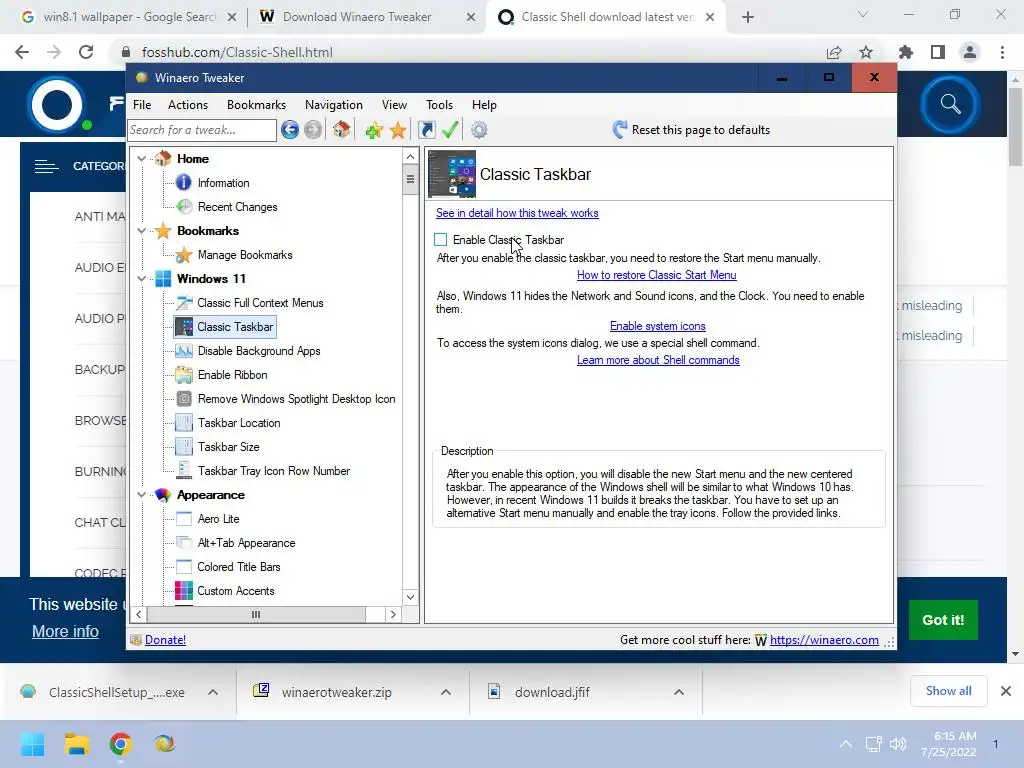Click the Enable system icons link
The image size is (1024, 768).
pyautogui.click(x=658, y=326)
